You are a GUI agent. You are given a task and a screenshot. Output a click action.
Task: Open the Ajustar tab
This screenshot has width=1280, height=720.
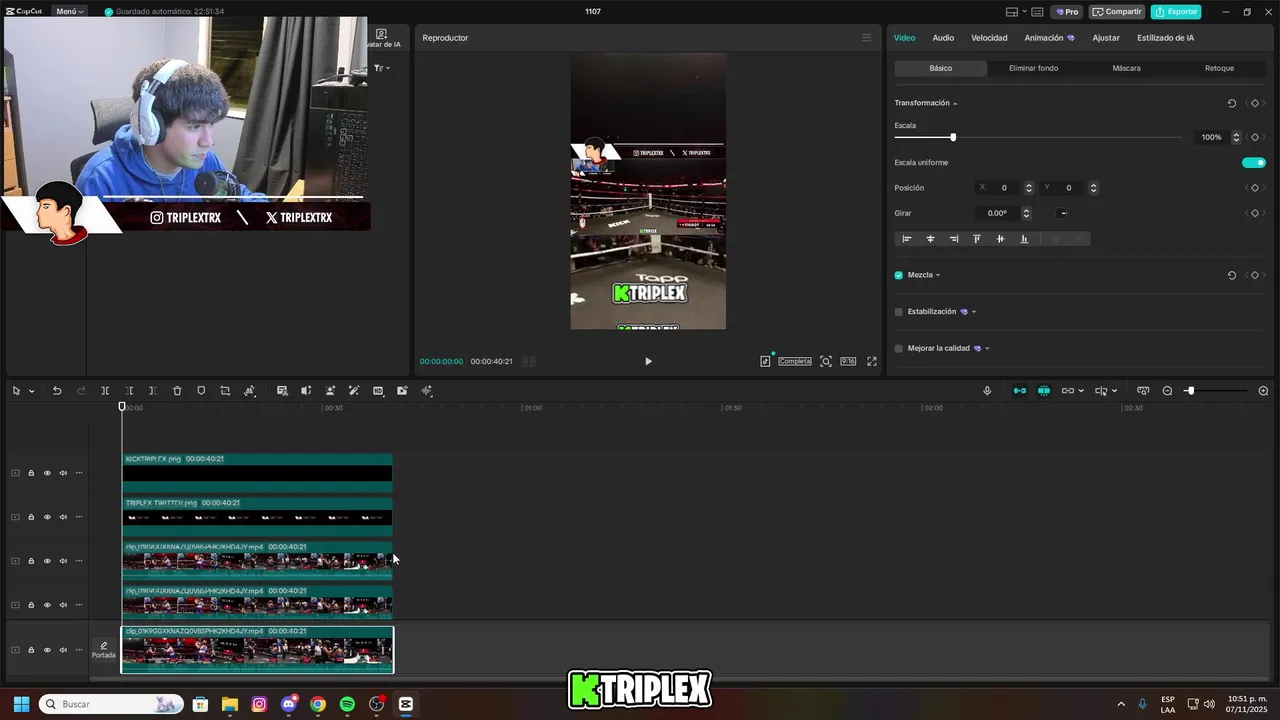[1106, 38]
